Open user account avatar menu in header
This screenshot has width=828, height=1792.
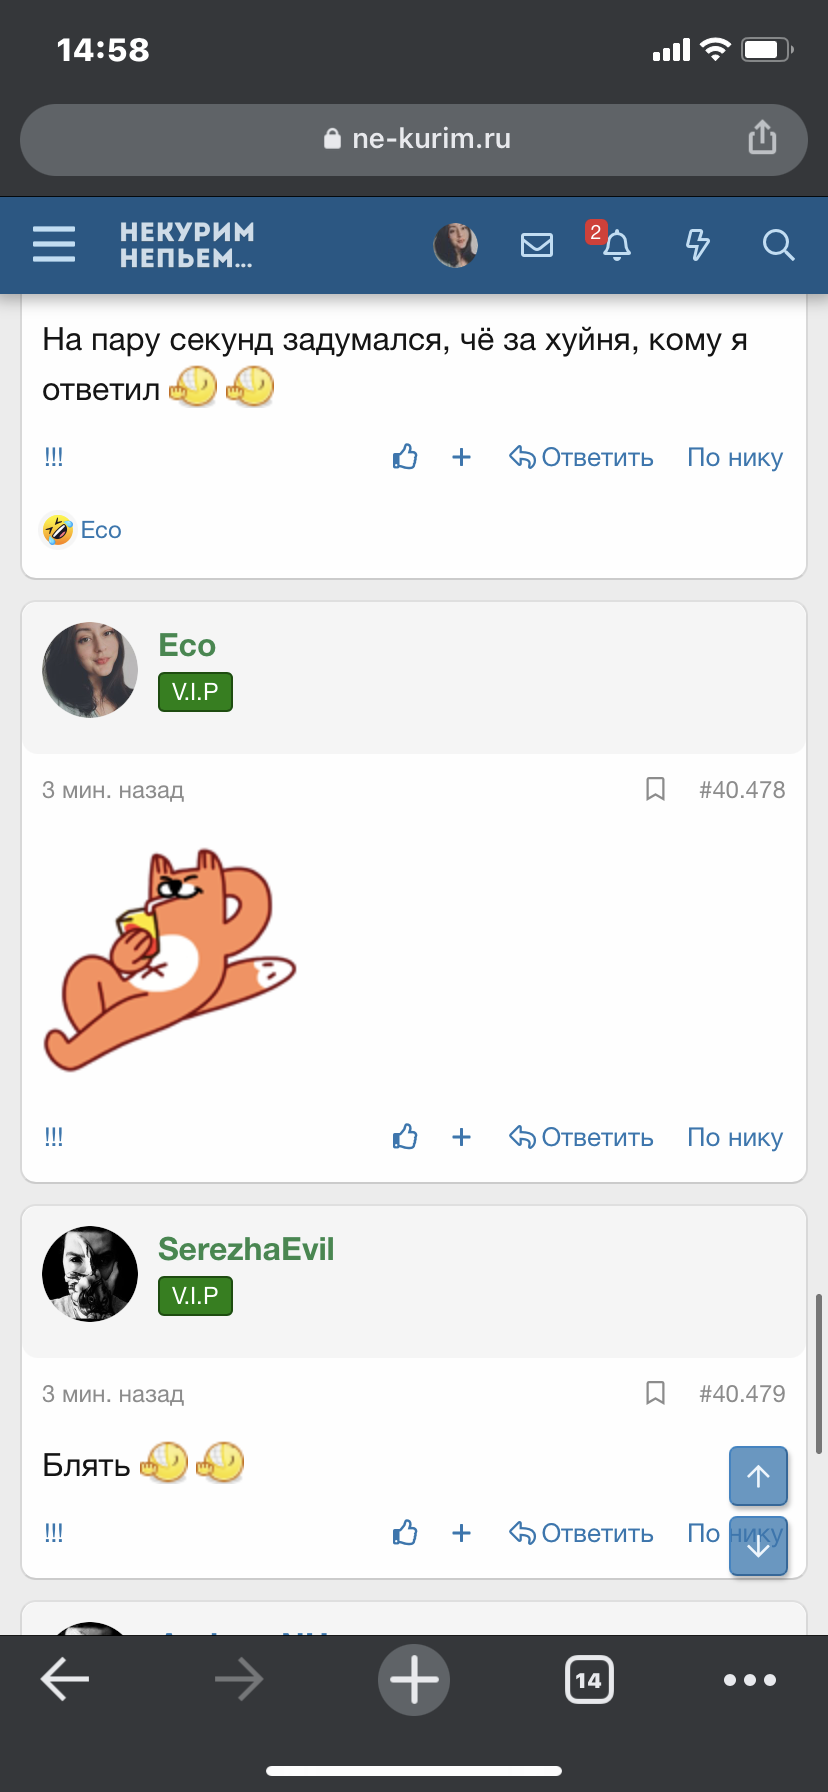point(455,245)
